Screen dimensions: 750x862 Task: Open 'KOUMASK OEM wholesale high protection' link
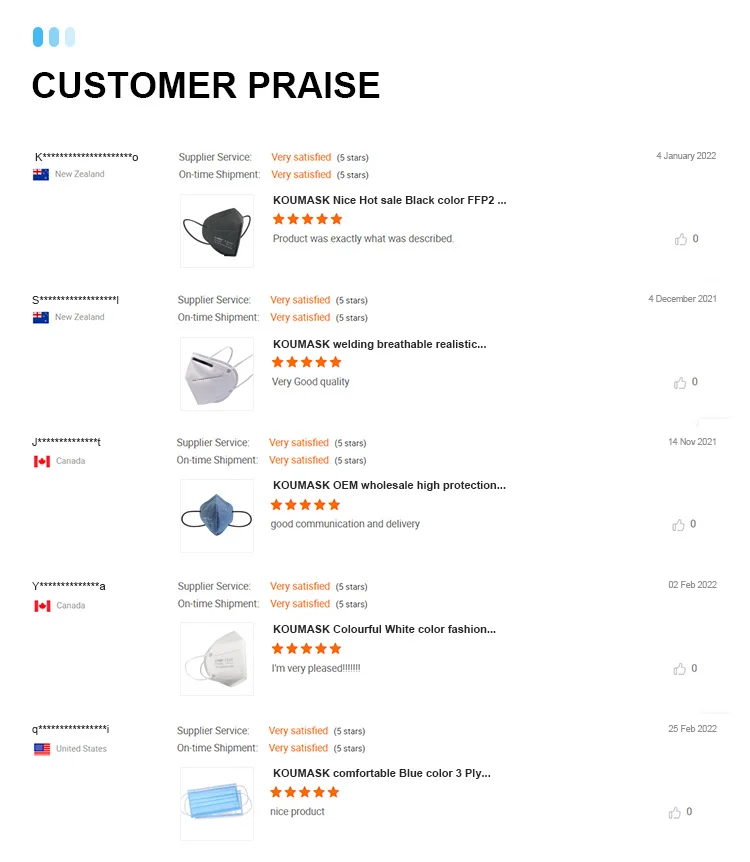tap(389, 486)
